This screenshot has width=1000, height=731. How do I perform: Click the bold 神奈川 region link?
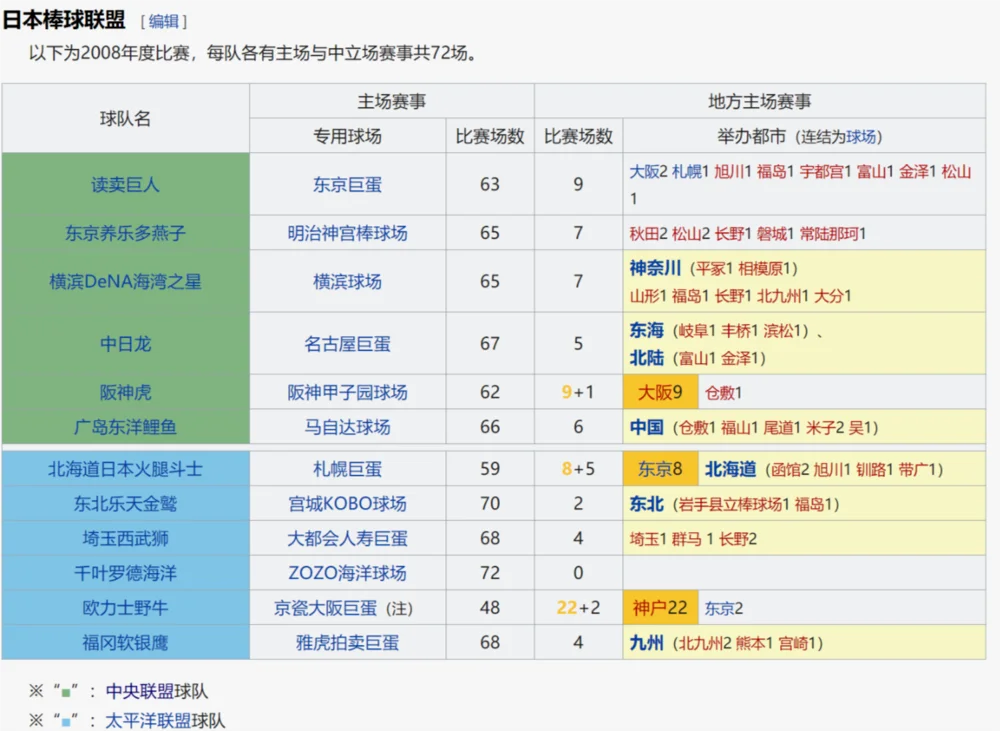coord(655,268)
